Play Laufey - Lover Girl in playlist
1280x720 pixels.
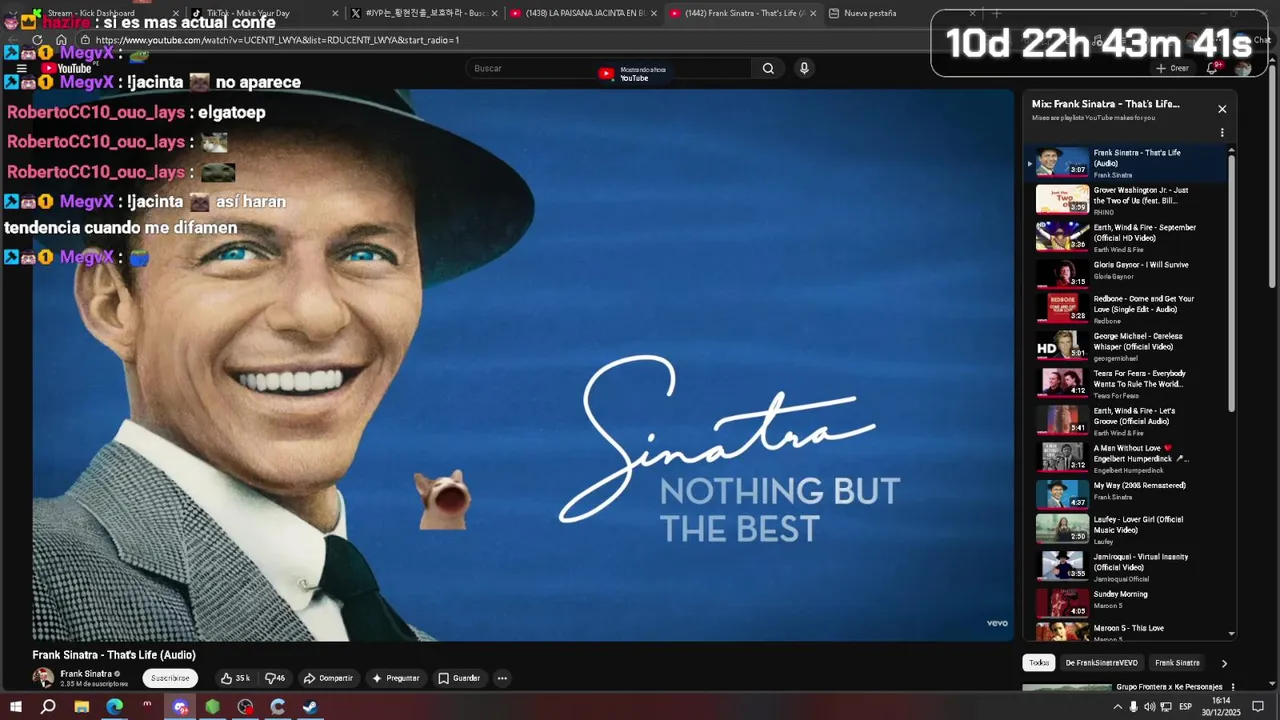tap(1127, 529)
